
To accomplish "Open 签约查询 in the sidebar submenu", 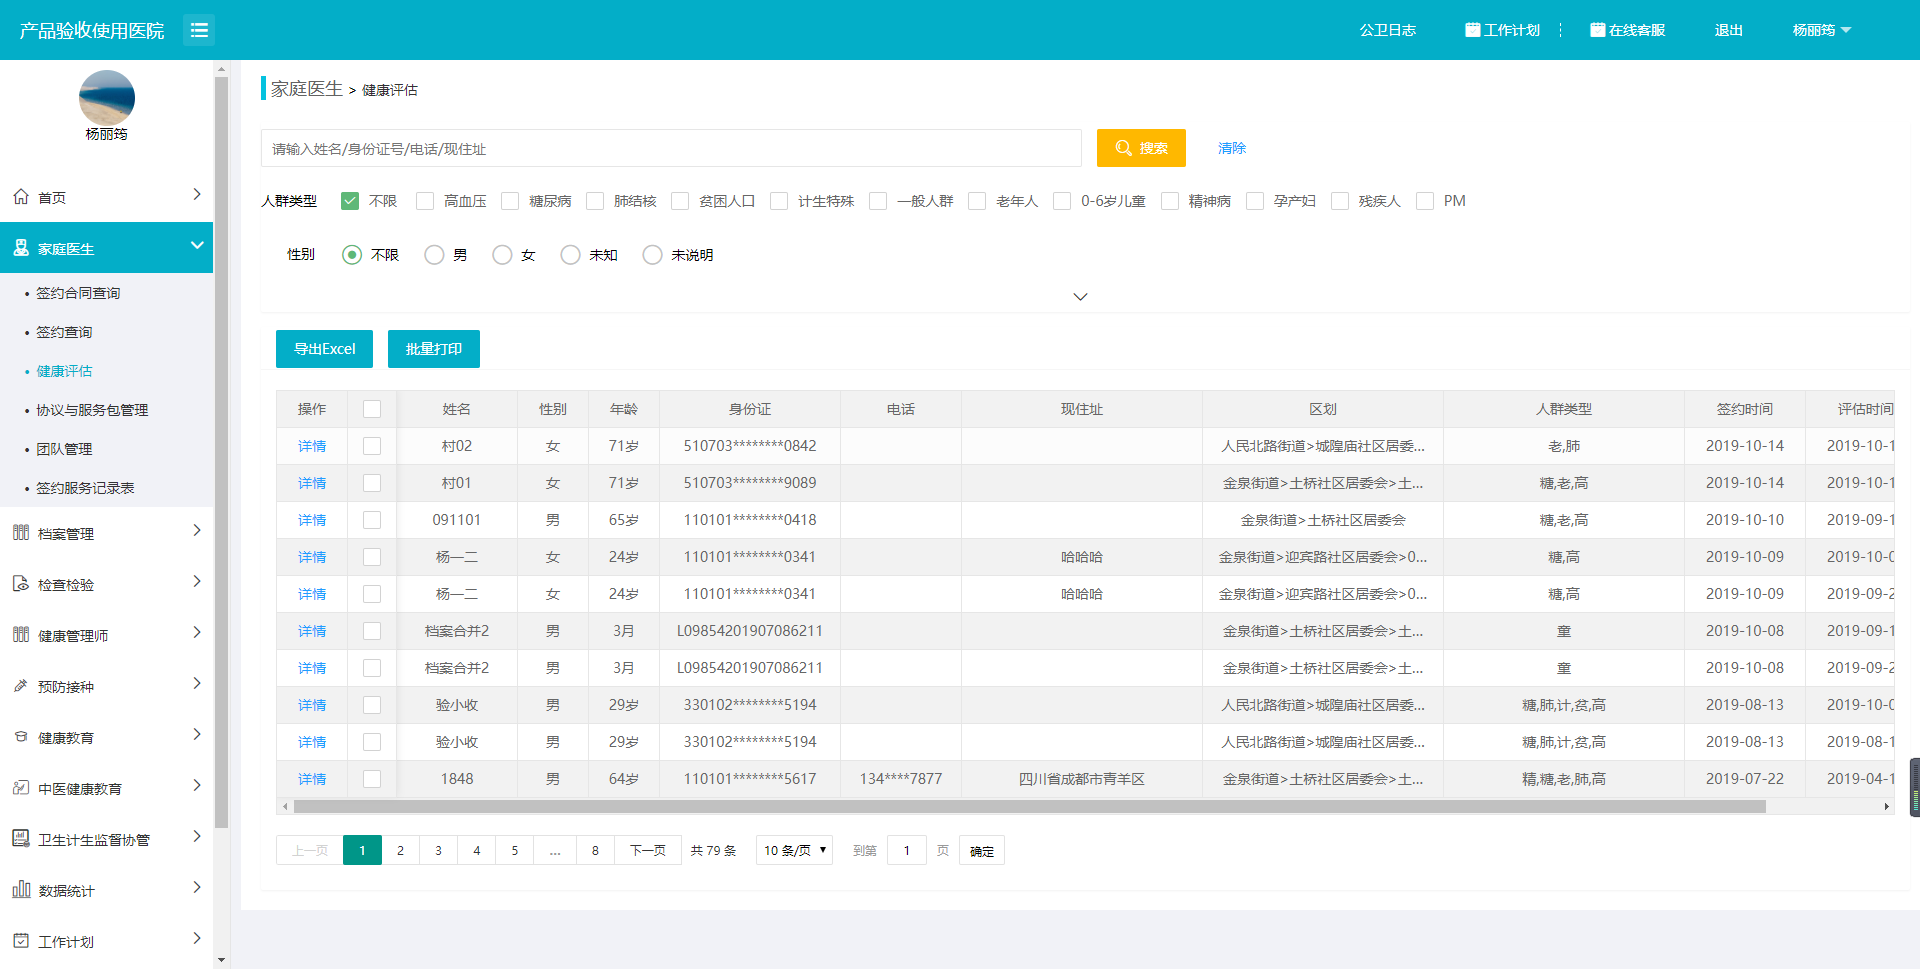I will click(x=64, y=332).
